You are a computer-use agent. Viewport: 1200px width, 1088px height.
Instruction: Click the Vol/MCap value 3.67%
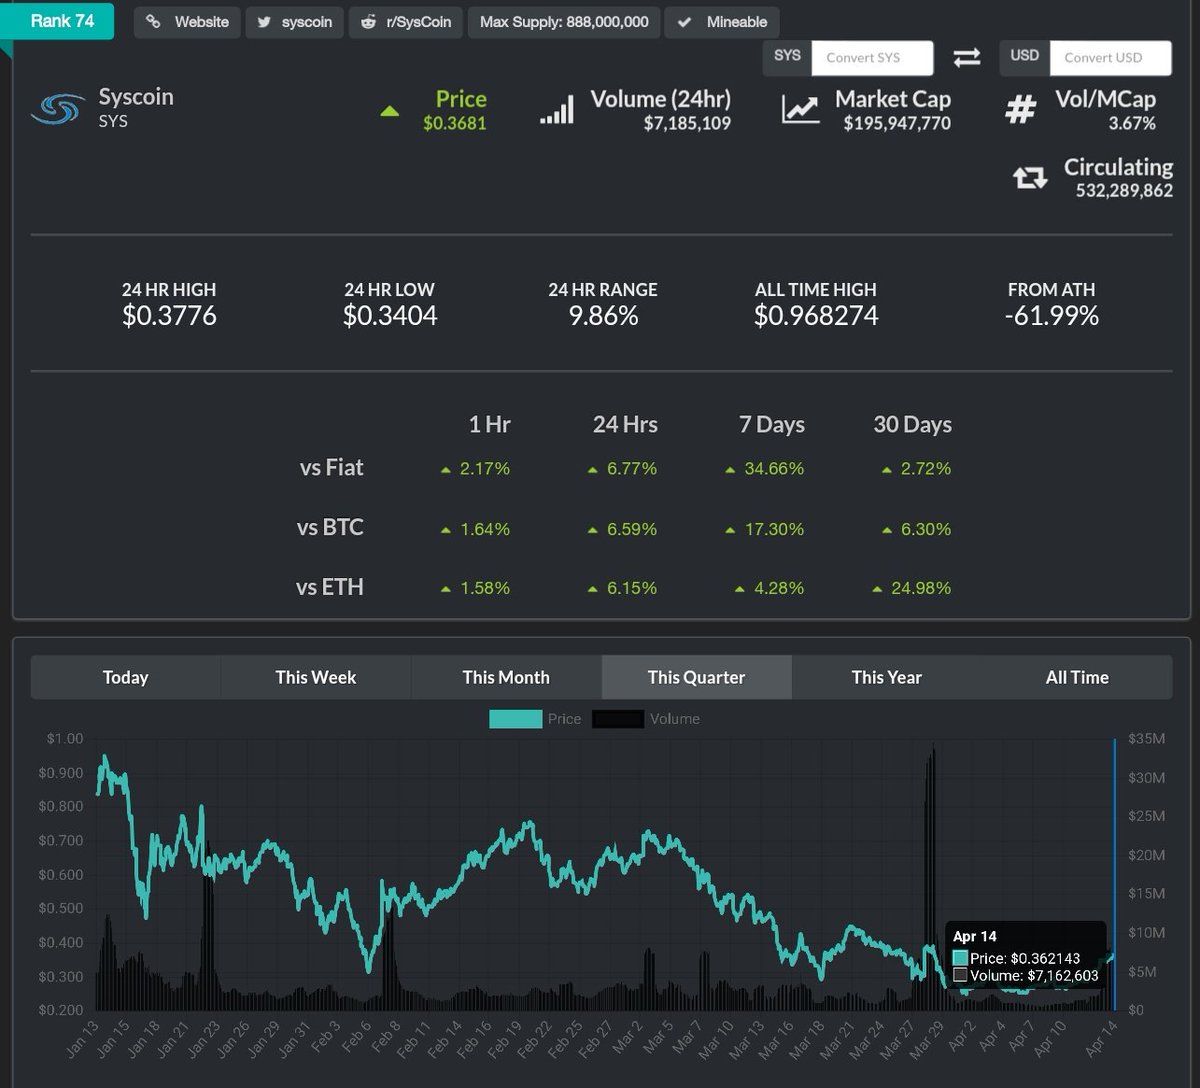click(x=1132, y=124)
